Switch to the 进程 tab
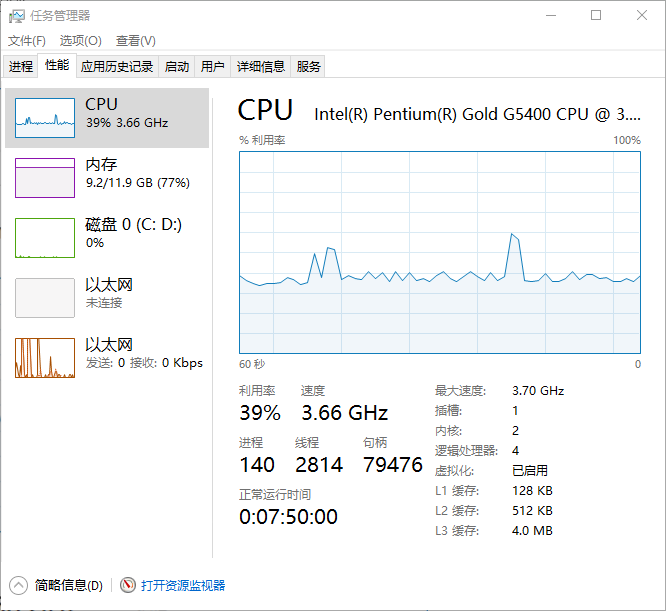Viewport: 666px width, 611px height. point(20,66)
